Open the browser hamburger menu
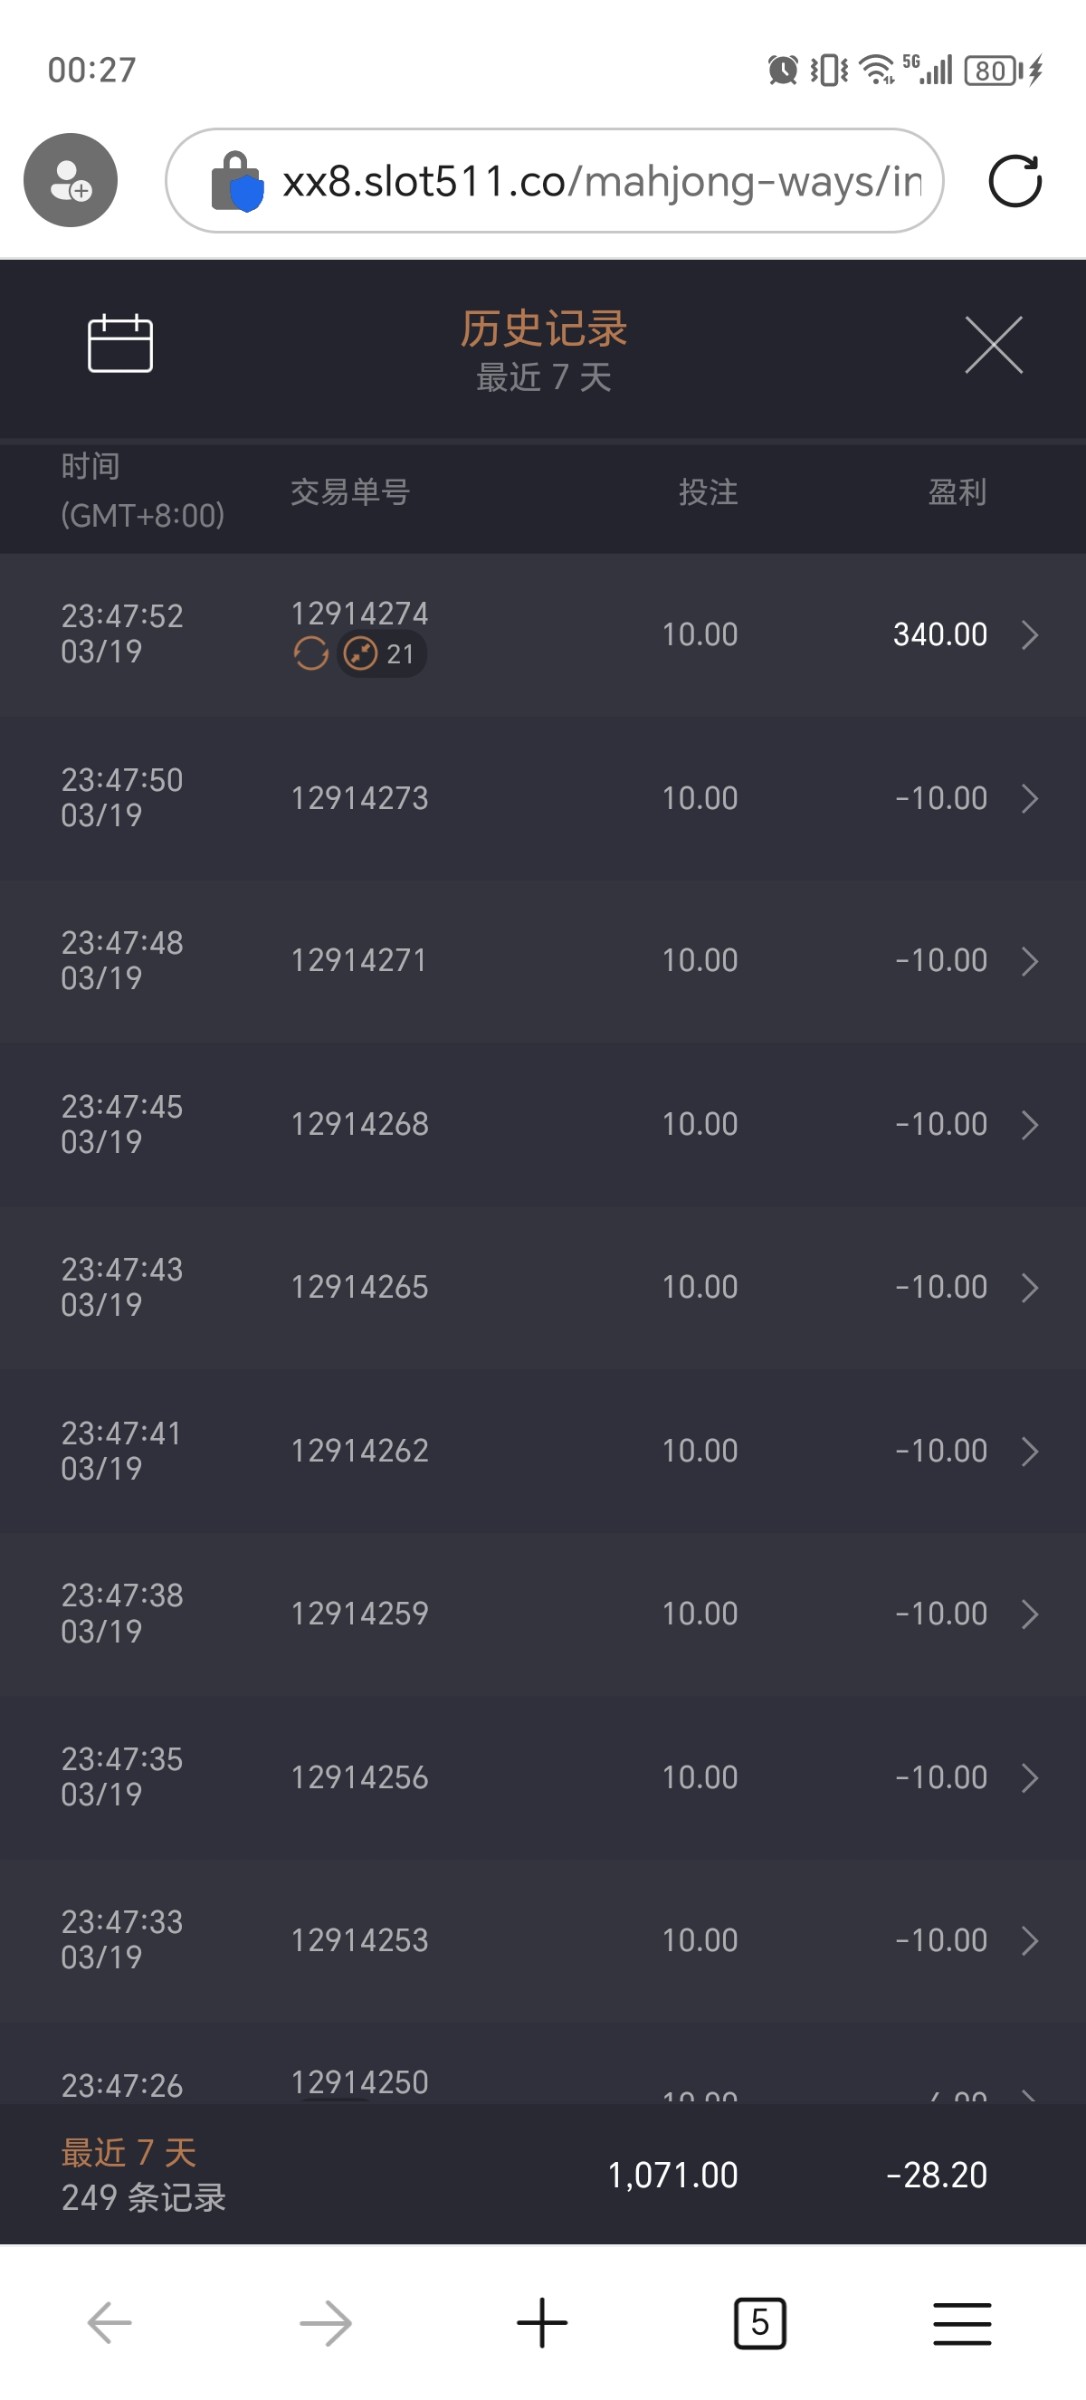Image resolution: width=1086 pixels, height=2400 pixels. coord(962,2322)
